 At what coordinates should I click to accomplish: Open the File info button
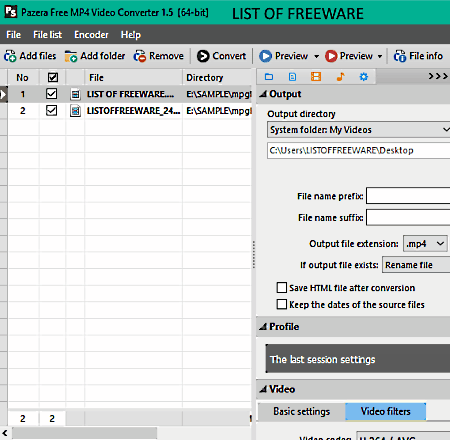418,56
